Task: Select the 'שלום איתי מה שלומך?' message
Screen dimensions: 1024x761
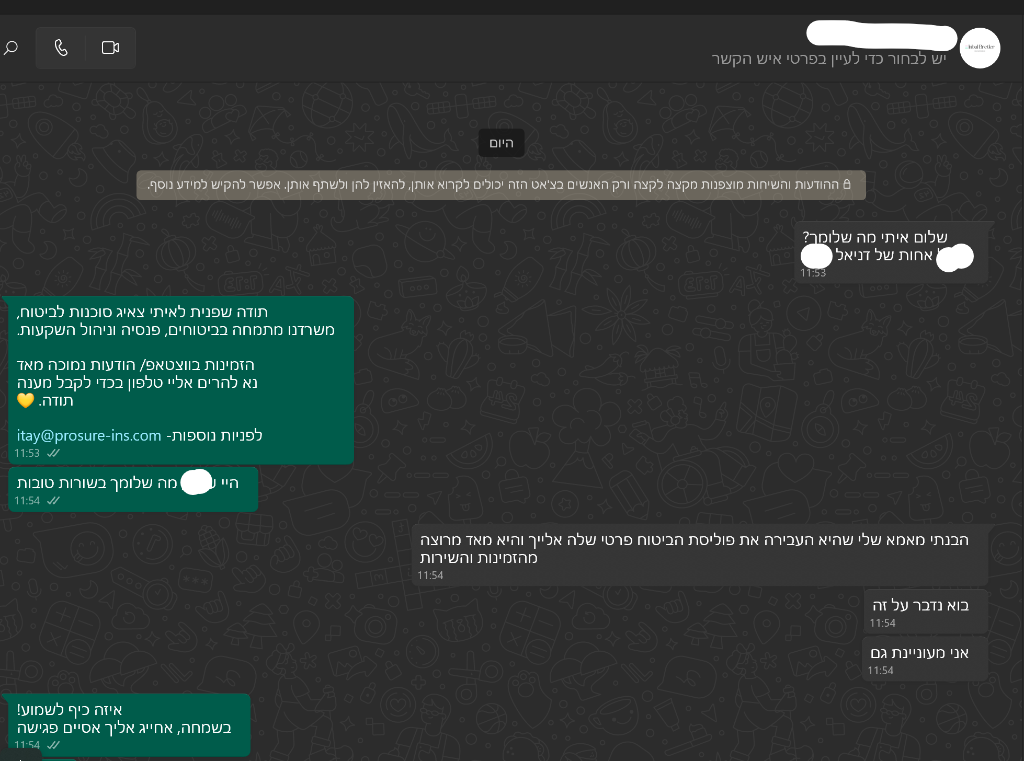Action: (893, 253)
